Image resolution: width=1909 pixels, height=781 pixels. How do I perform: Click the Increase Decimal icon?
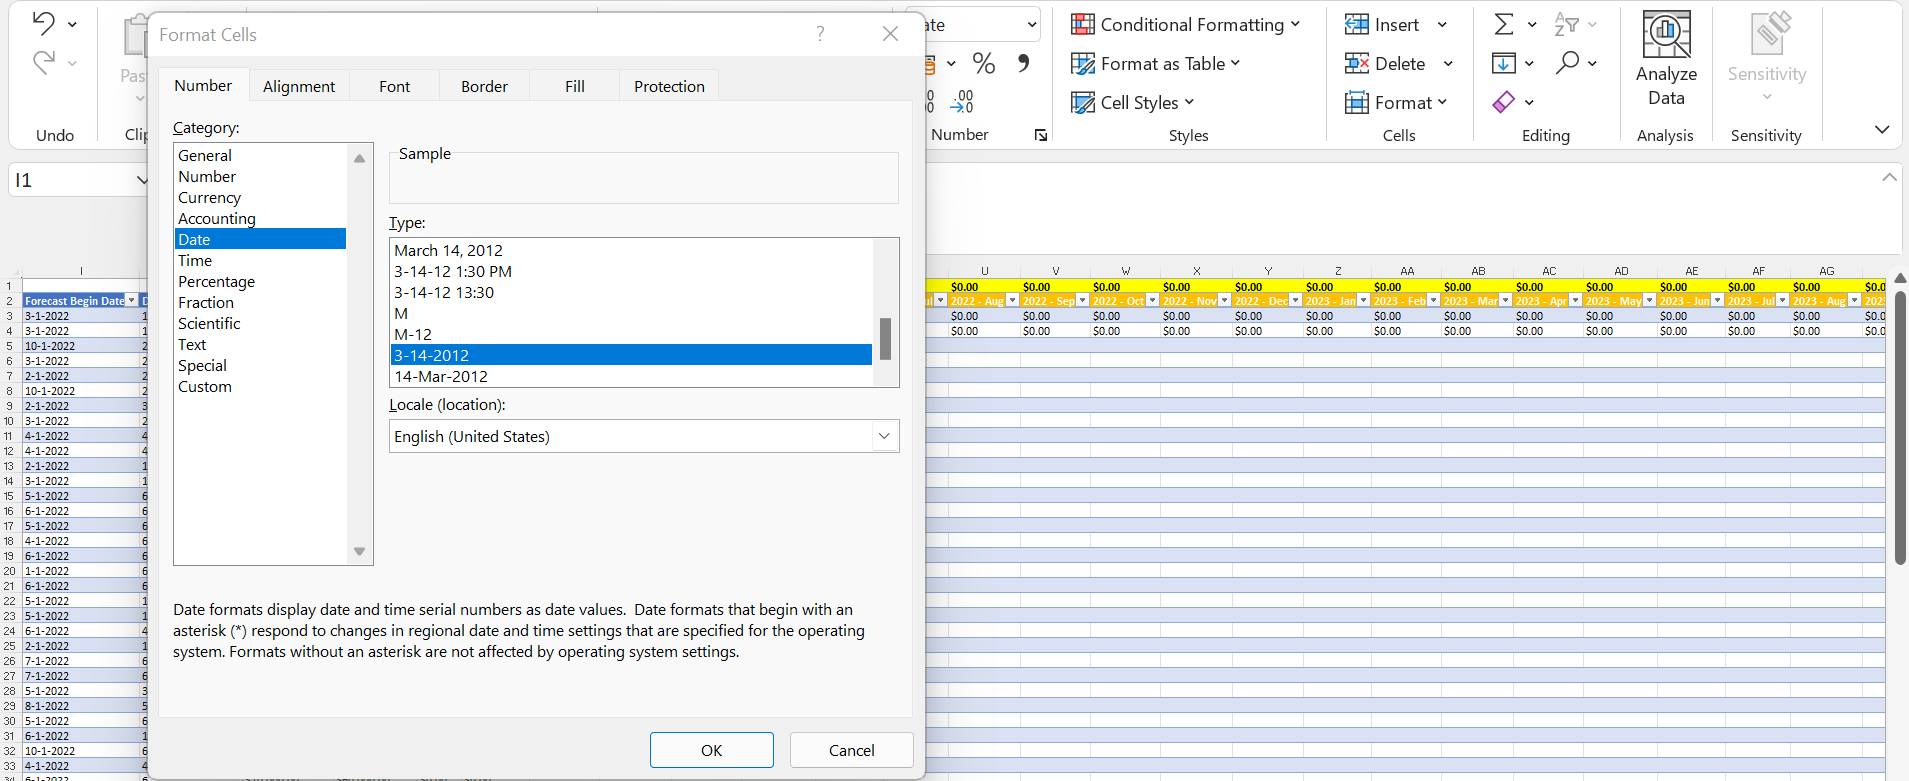pos(929,101)
